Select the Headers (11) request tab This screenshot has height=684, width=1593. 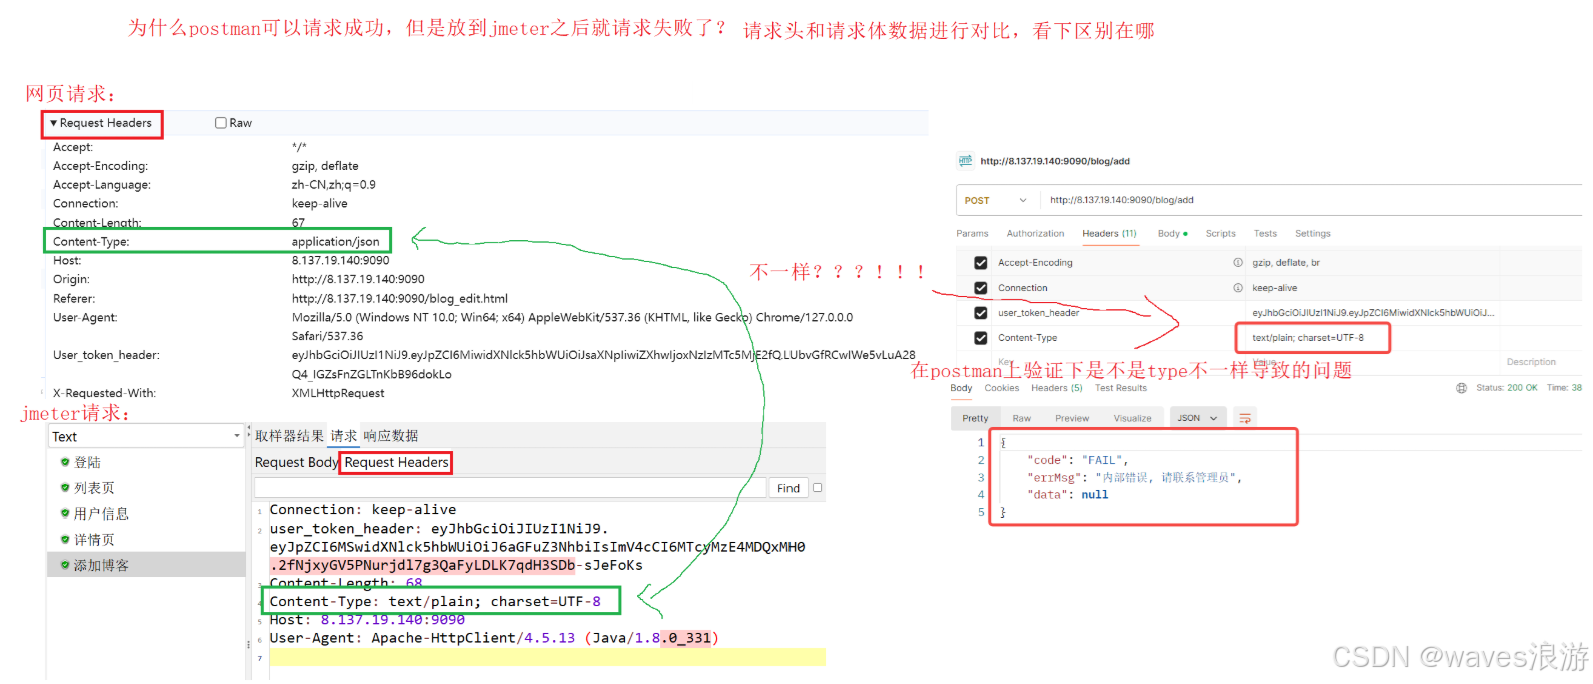[x=1109, y=233]
